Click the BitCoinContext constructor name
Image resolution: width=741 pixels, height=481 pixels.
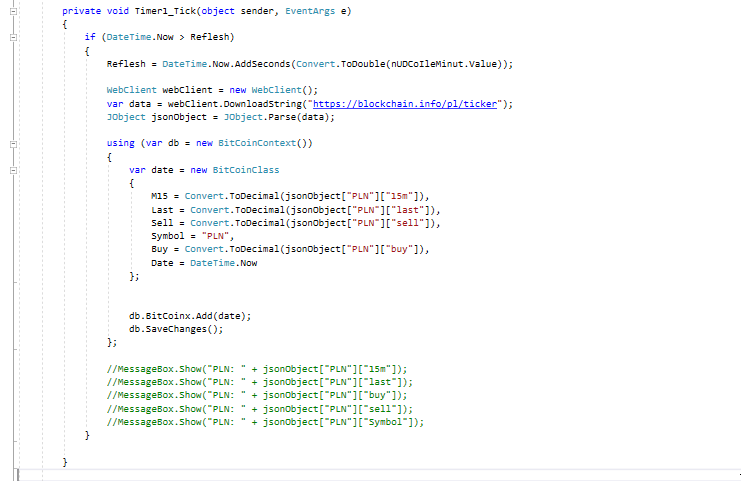click(257, 143)
